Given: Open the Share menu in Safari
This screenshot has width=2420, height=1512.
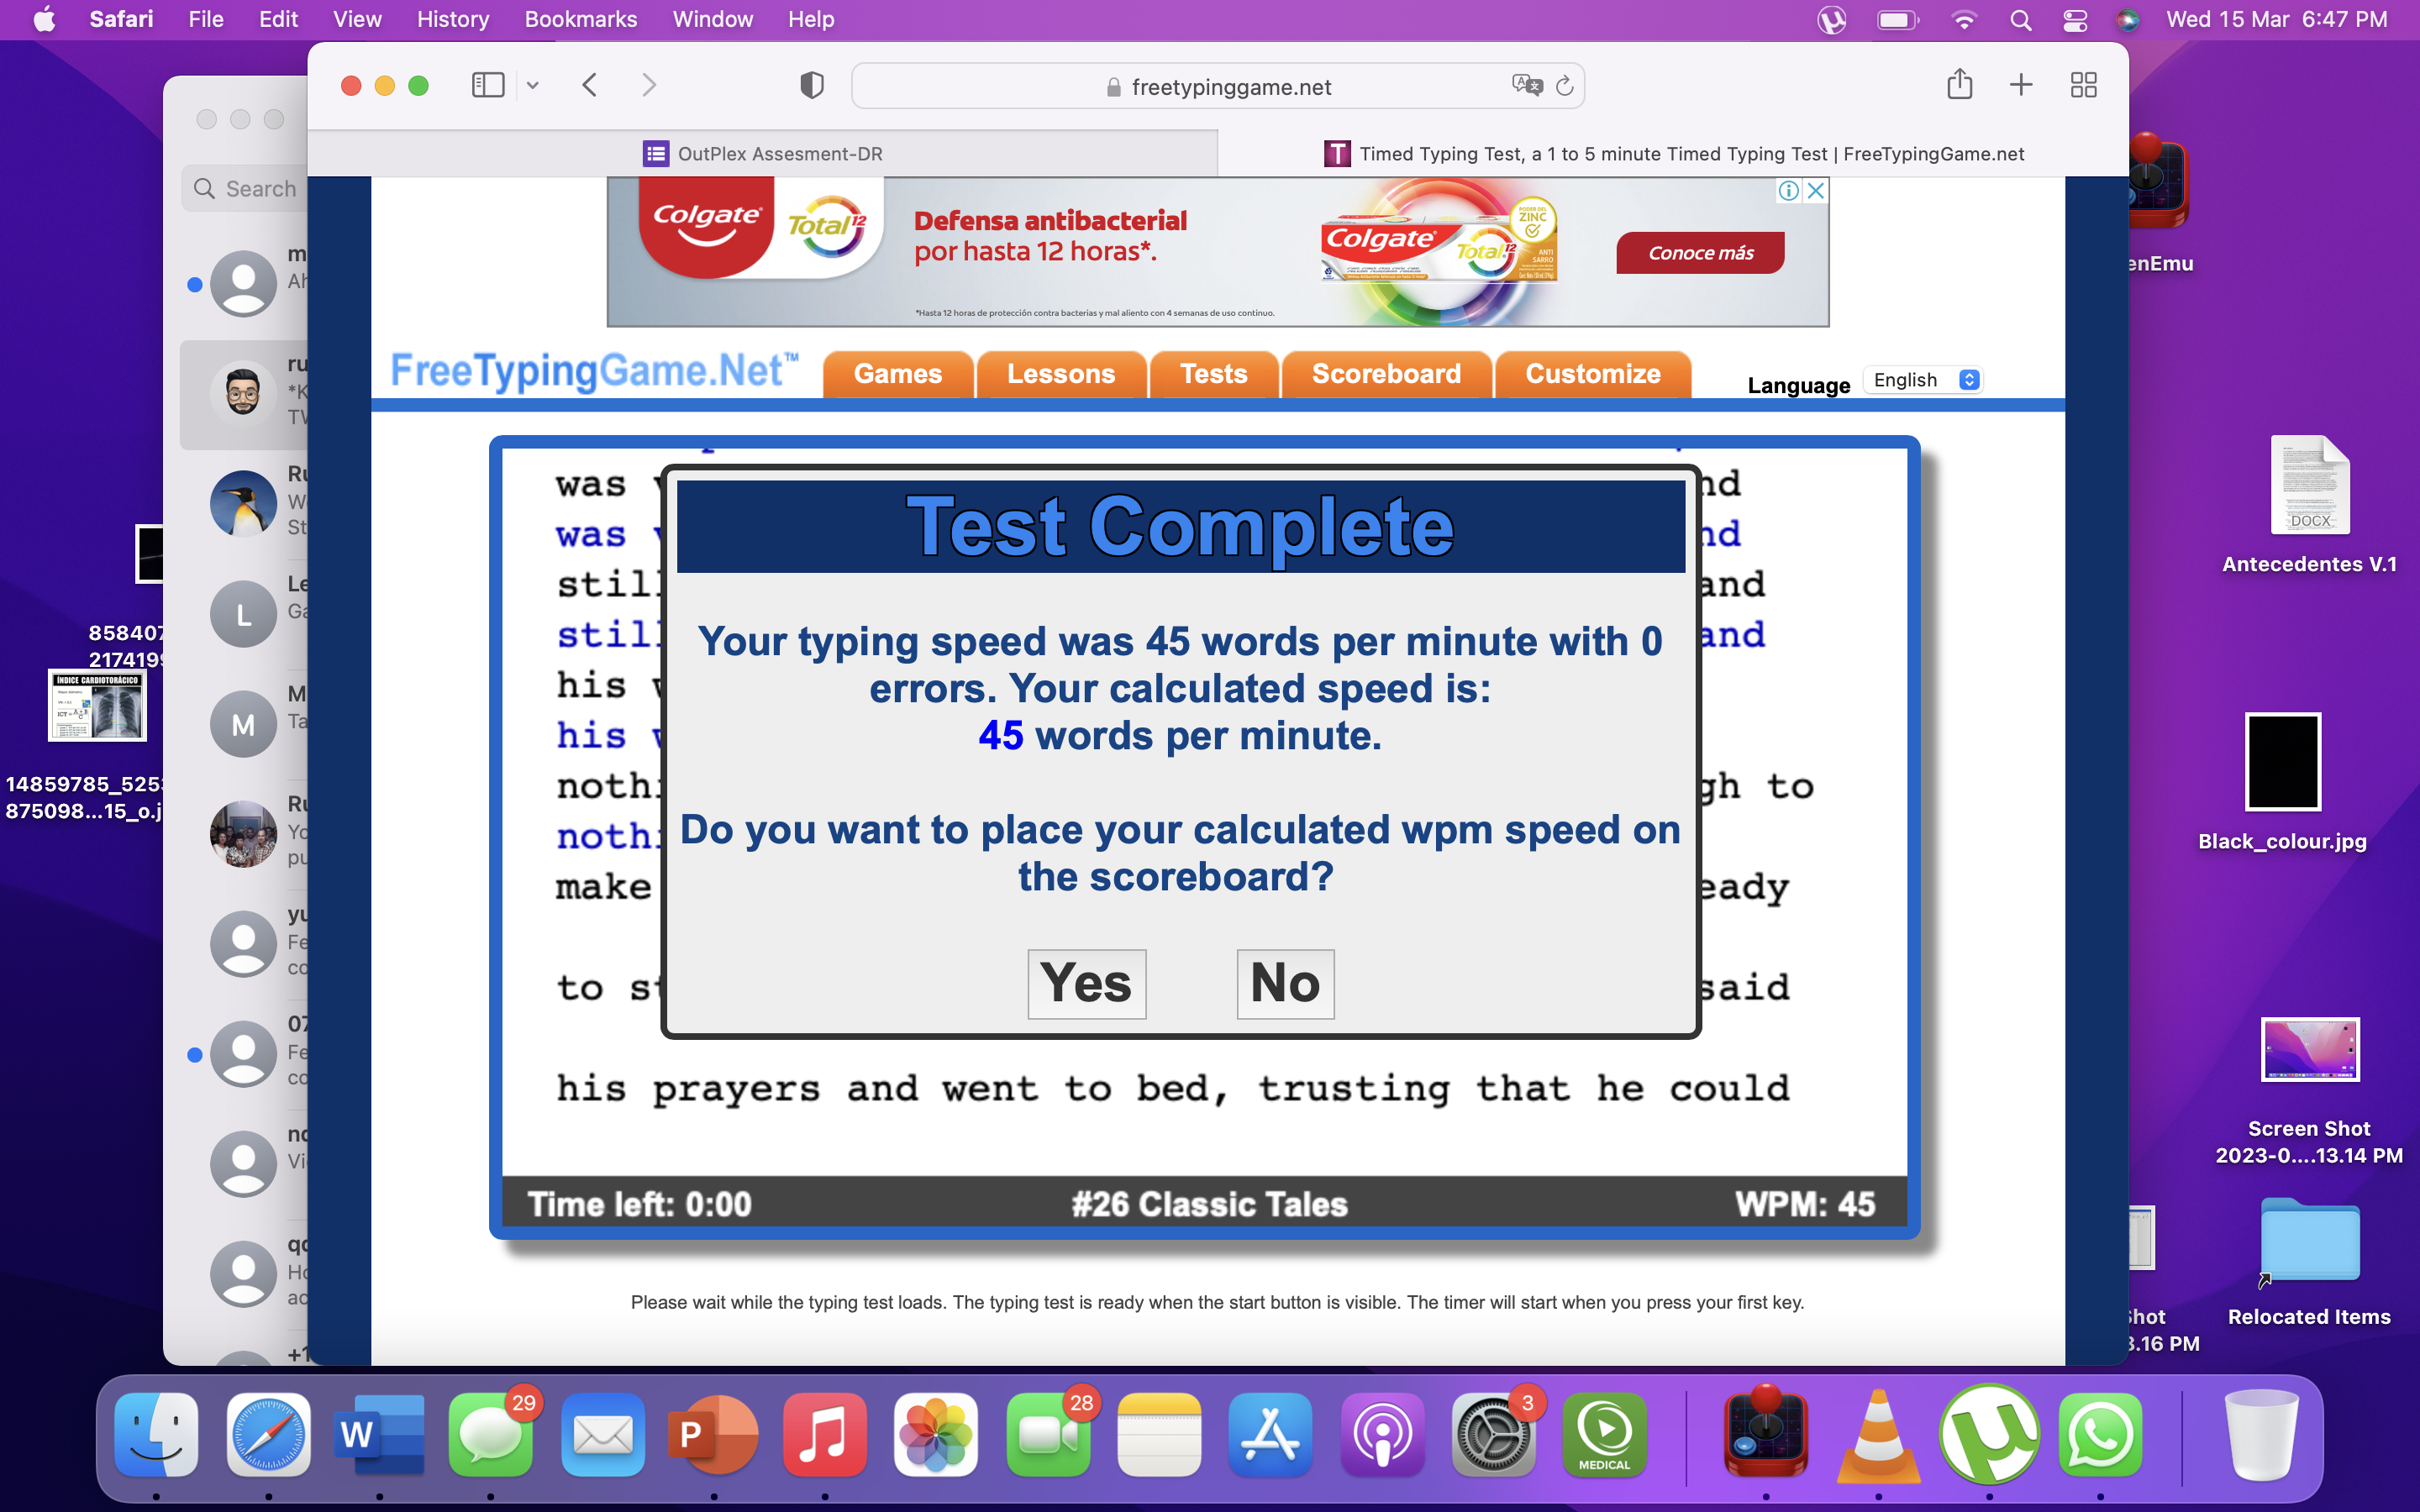Looking at the screenshot, I should coord(1959,84).
